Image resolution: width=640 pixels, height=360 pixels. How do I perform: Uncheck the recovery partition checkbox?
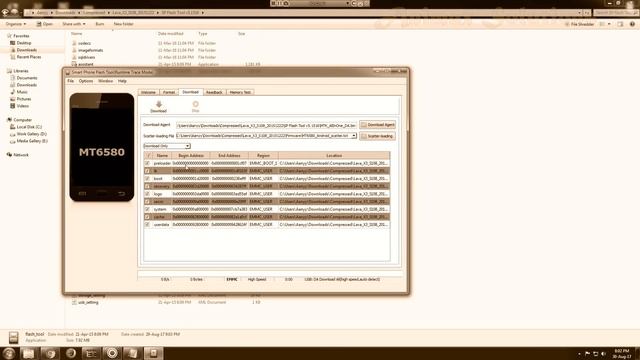(x=147, y=186)
